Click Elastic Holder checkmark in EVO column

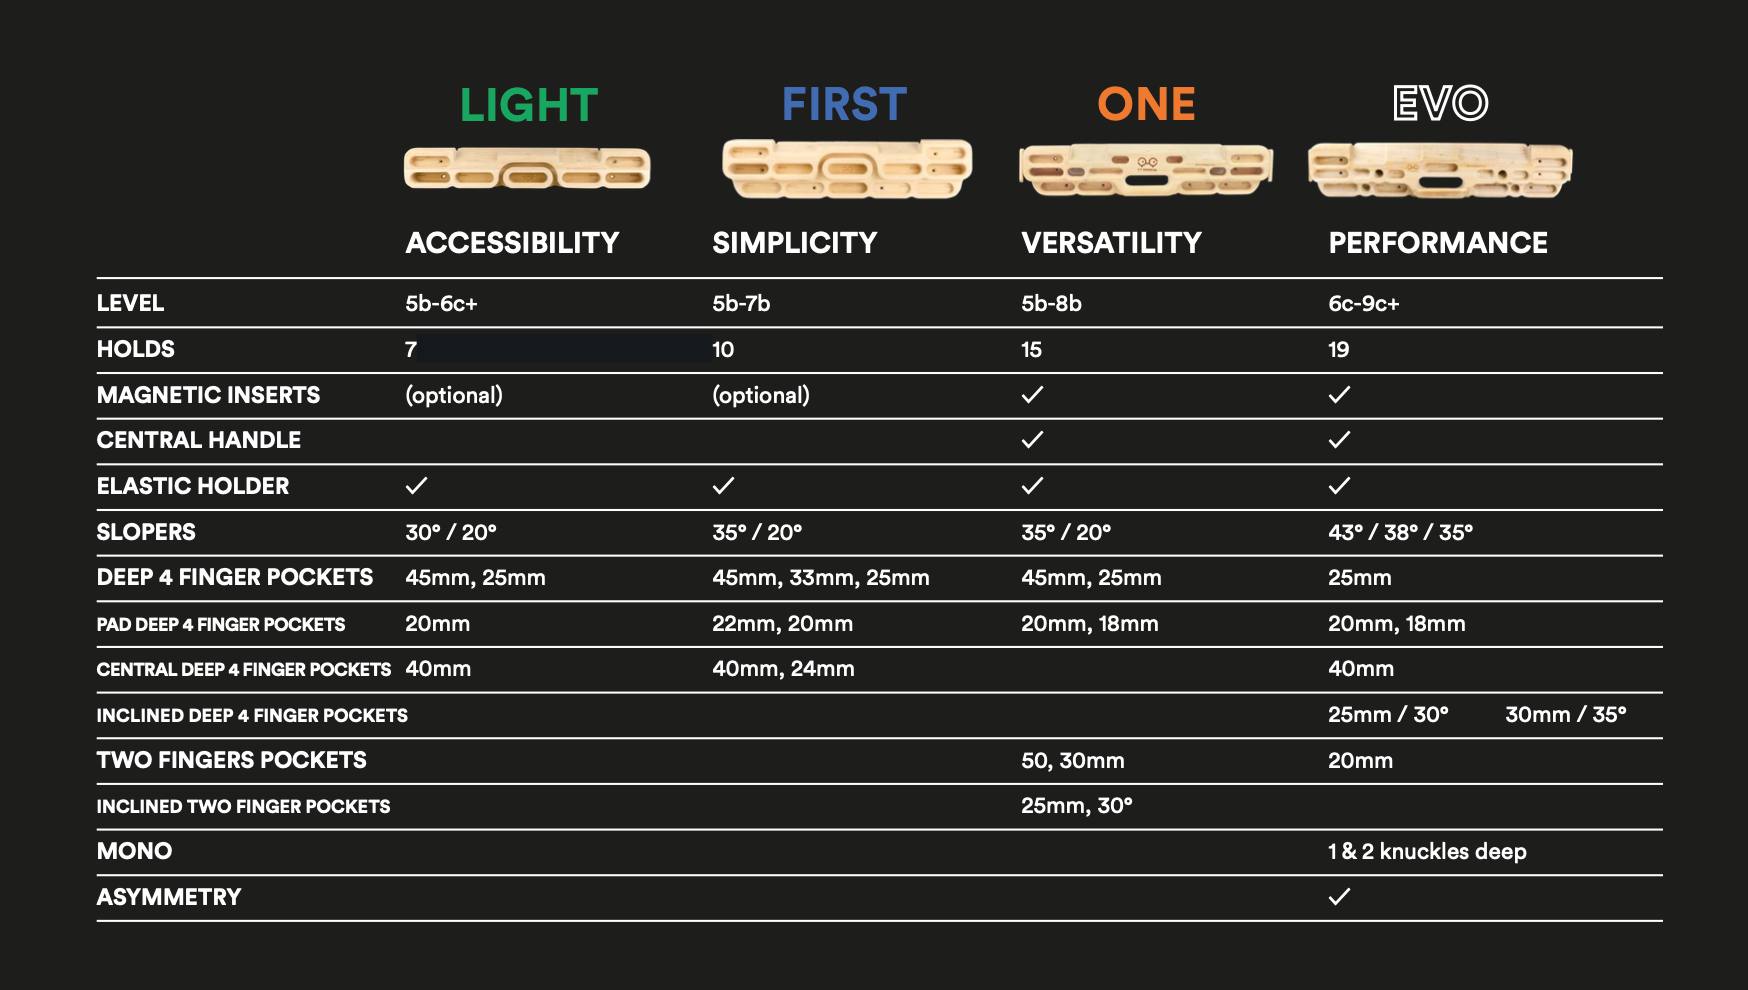tap(1339, 485)
